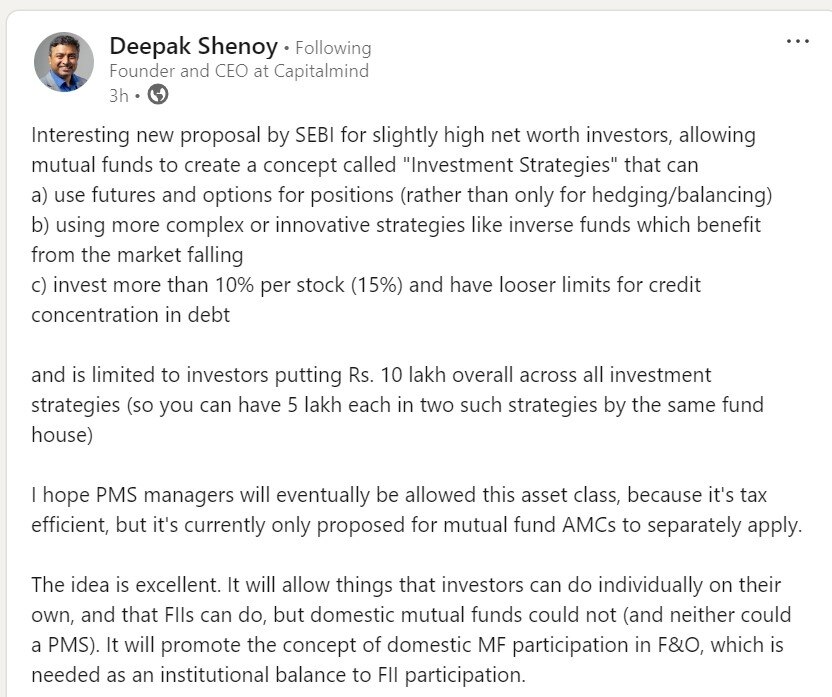
Task: Click the opening line mentioning SEBI proposal
Action: 393,135
